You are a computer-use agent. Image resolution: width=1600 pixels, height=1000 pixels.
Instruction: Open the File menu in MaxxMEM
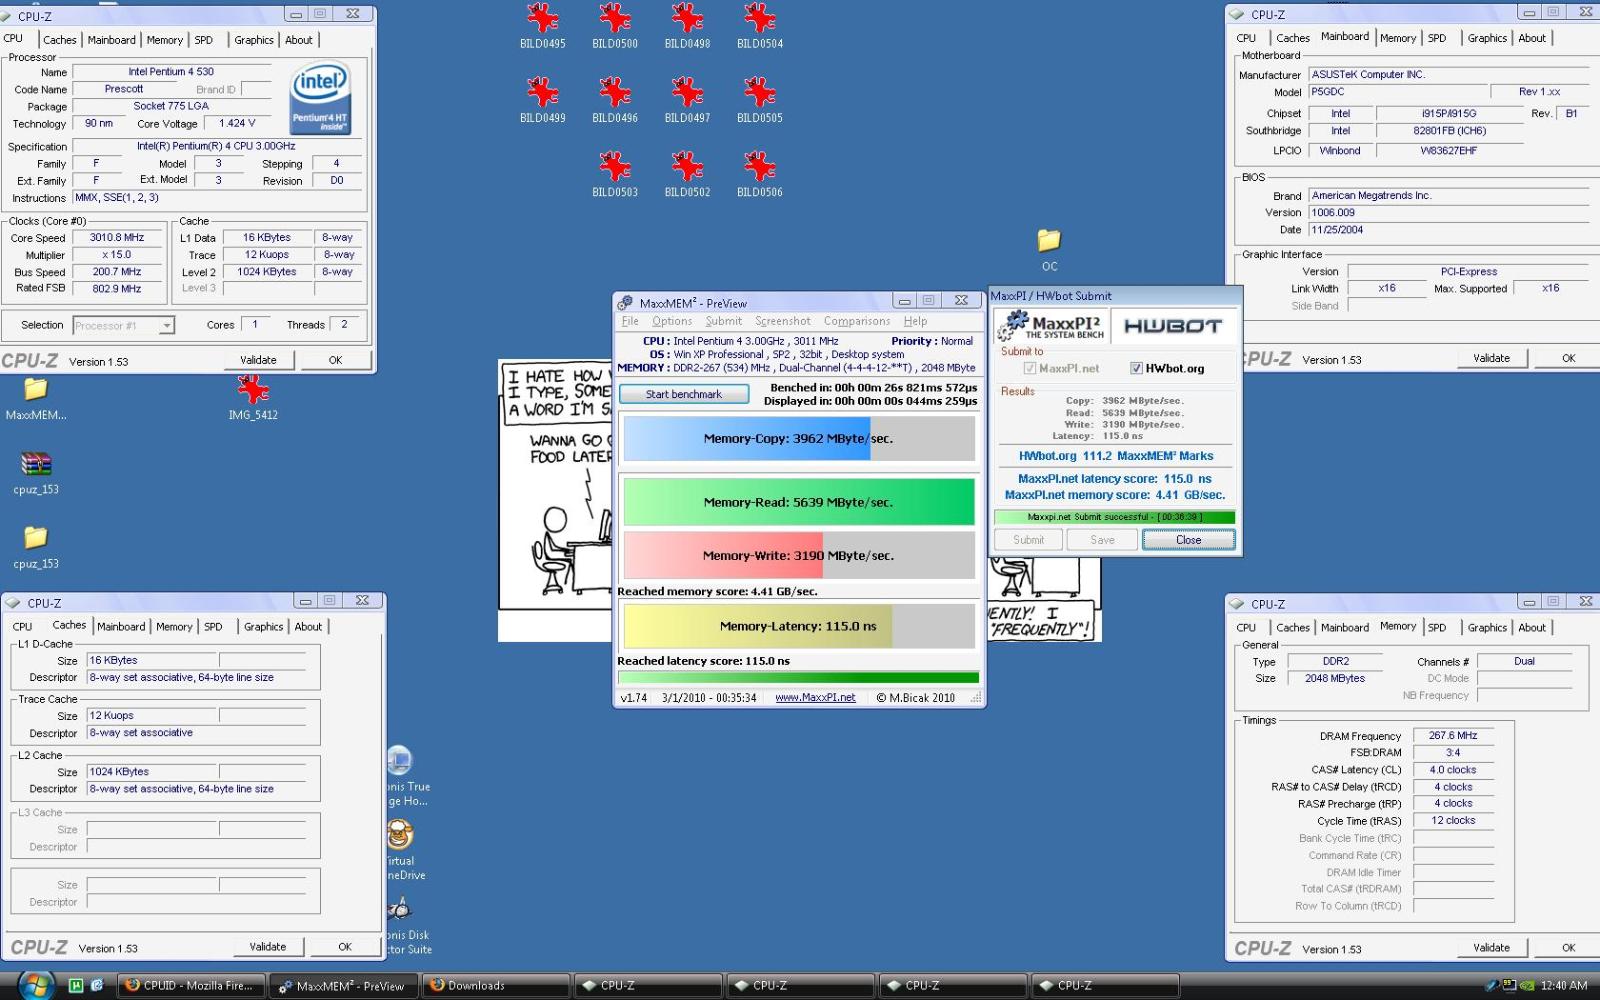click(x=630, y=321)
